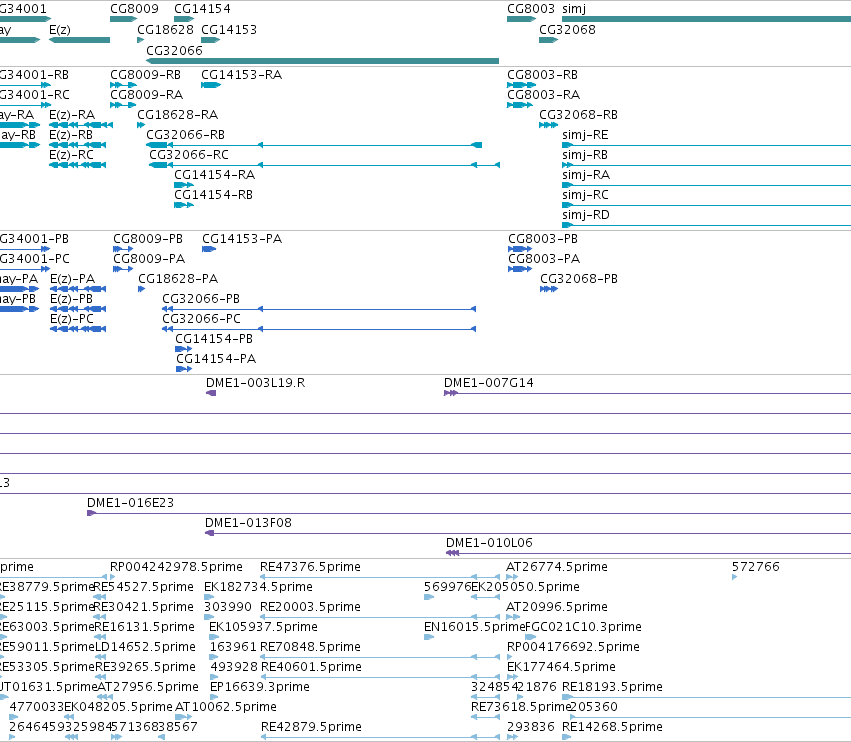
Task: Click BAC clone DME1-013F08
Action: [528, 533]
